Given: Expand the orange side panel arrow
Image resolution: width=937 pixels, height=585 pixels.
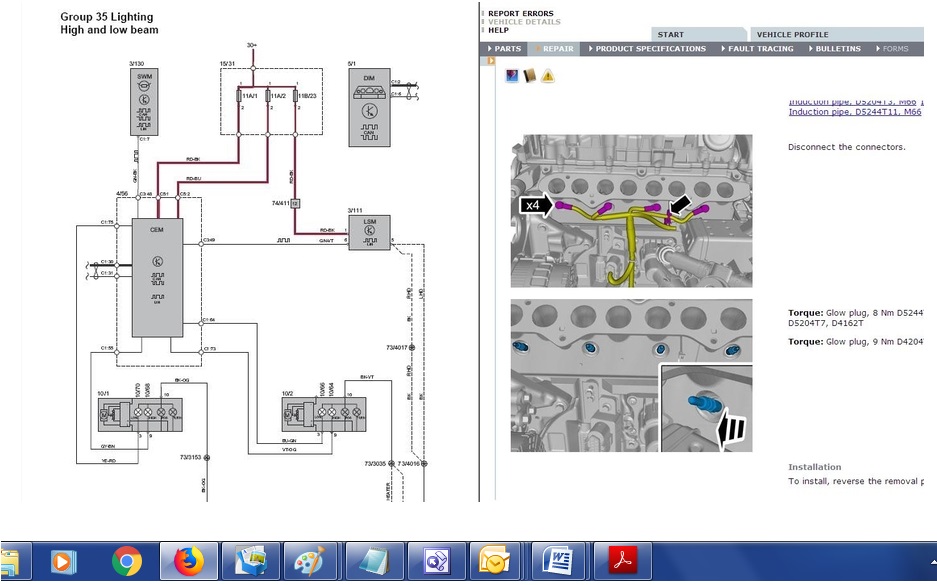Looking at the screenshot, I should [x=491, y=61].
